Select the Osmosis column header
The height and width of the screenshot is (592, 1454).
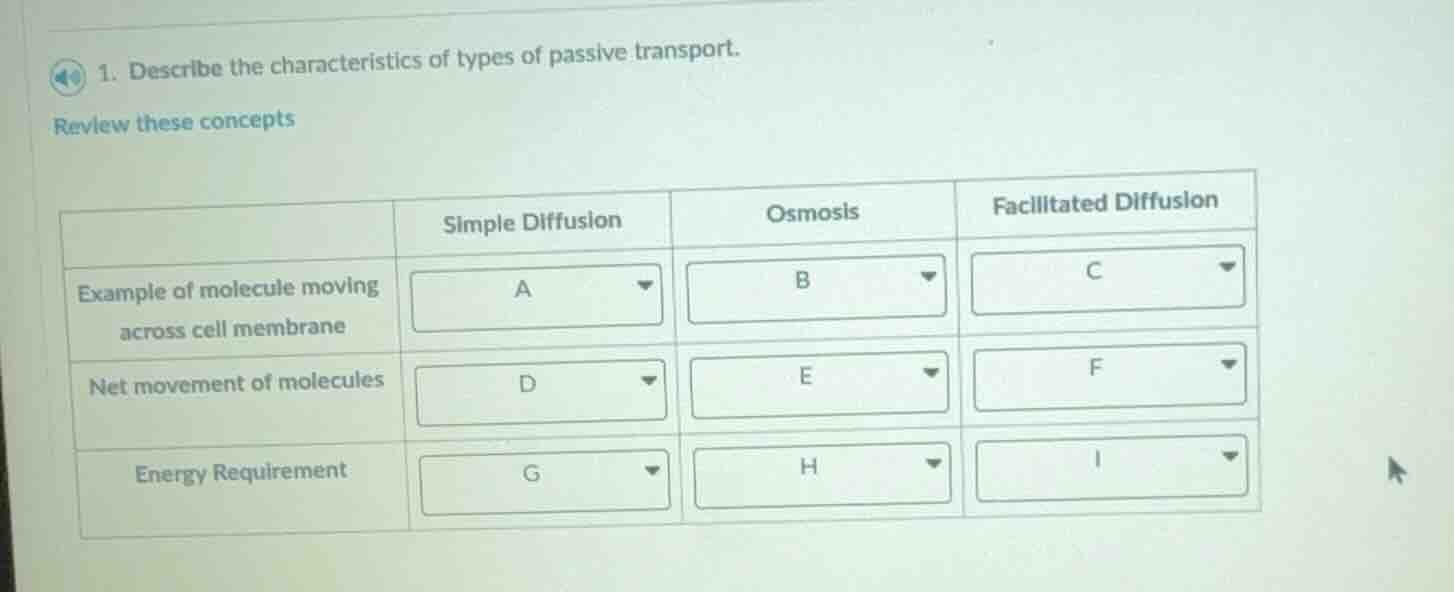(x=812, y=211)
